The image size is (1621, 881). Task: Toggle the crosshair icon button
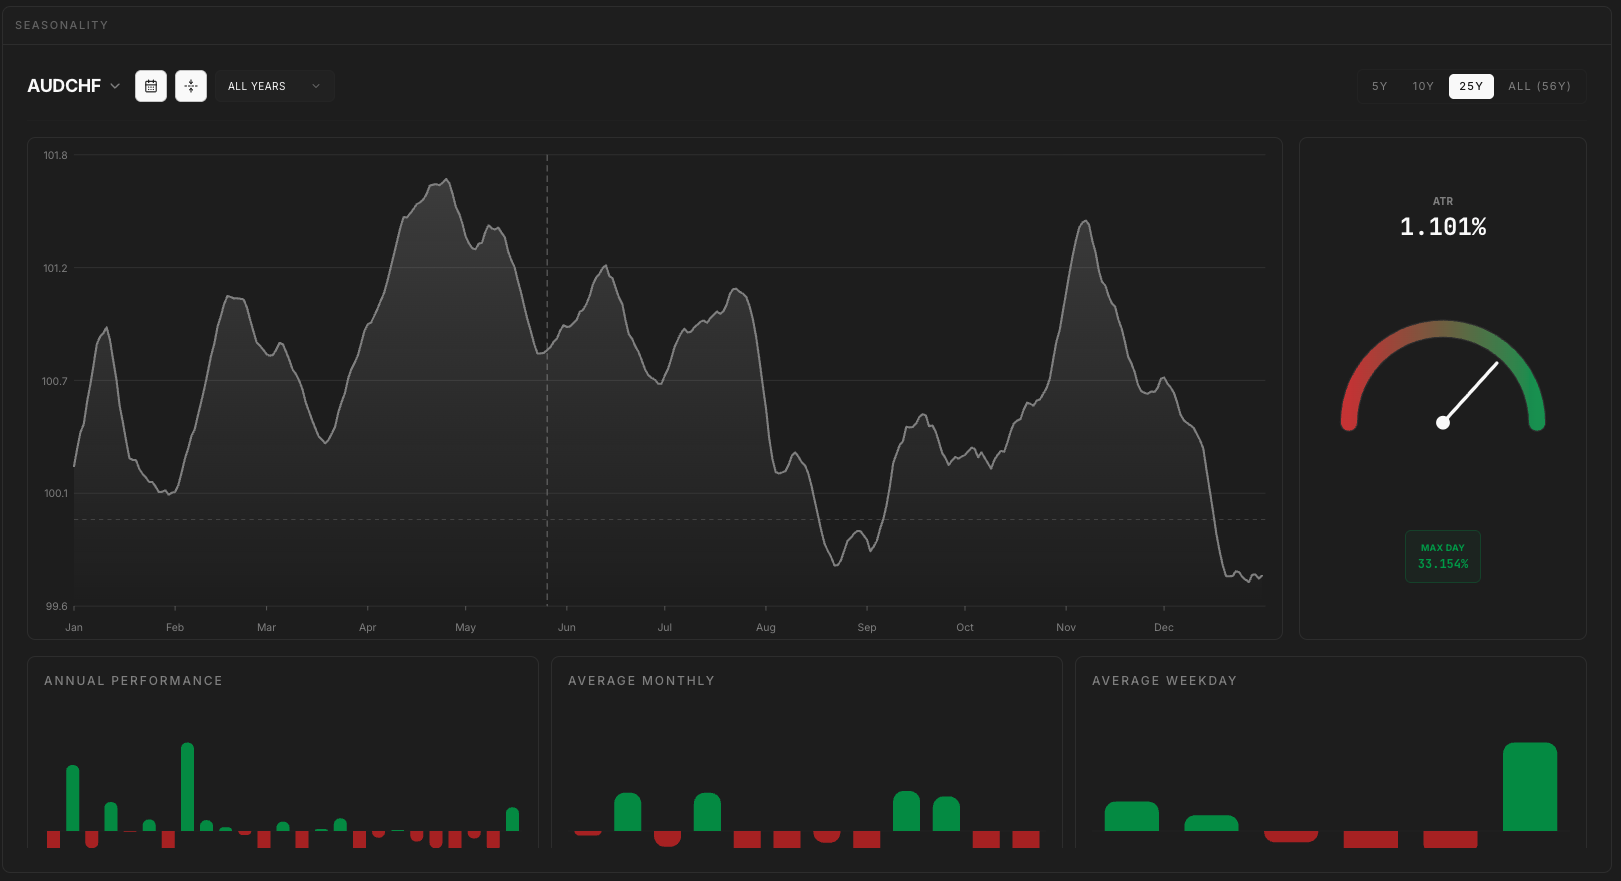point(191,86)
